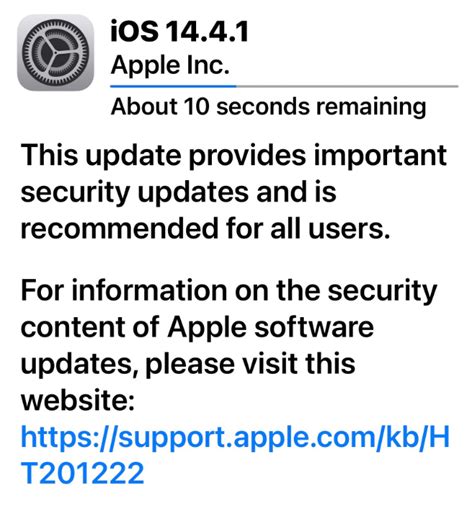Image resolution: width=474 pixels, height=508 pixels.
Task: Tap the Settings gear app icon
Action: pos(55,52)
